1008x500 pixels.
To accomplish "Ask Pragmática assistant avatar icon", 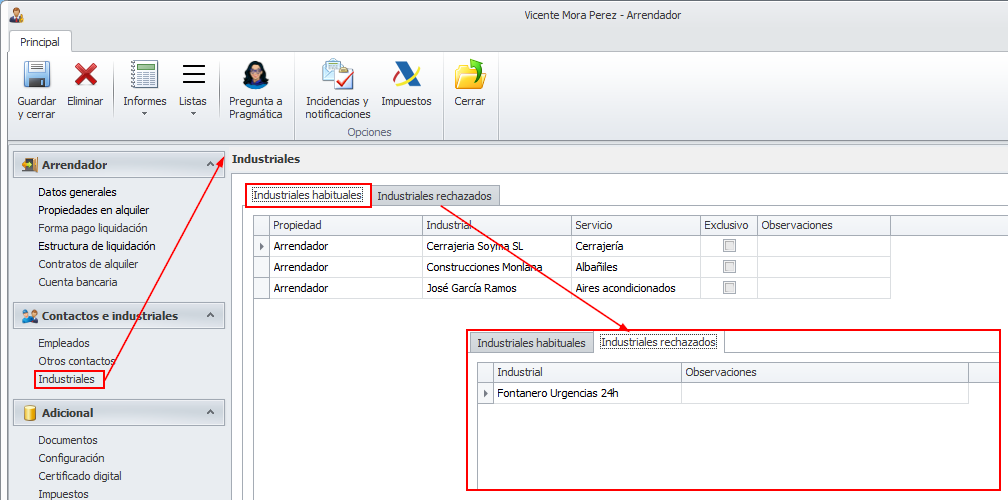I will tap(255, 75).
